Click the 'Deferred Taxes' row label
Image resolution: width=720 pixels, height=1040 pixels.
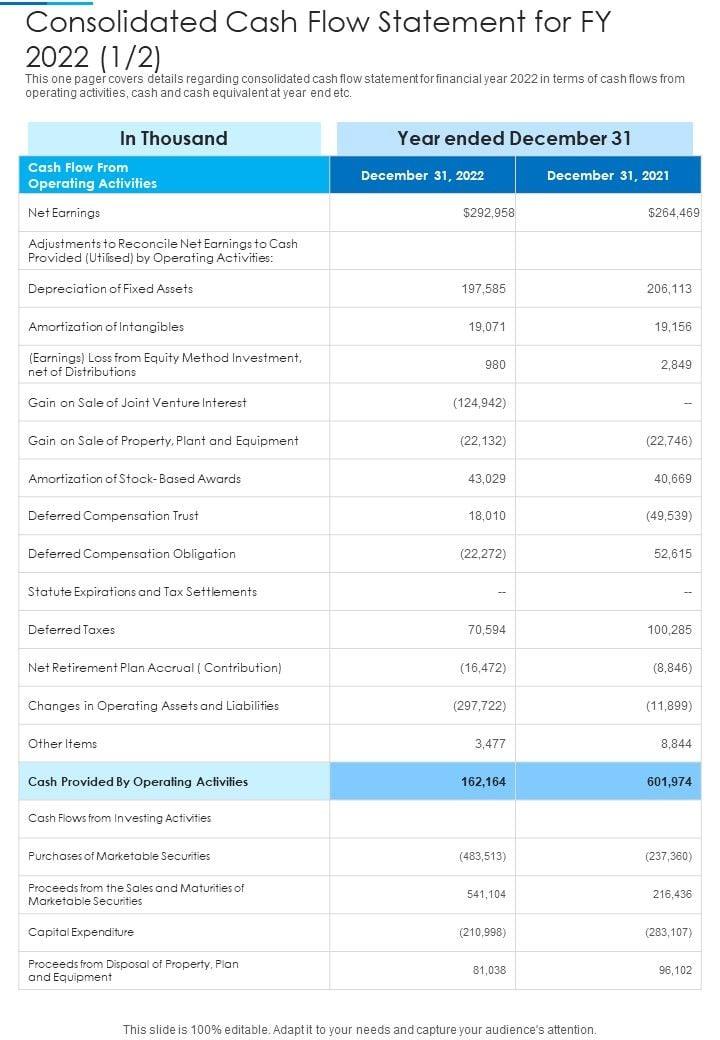pyautogui.click(x=71, y=630)
